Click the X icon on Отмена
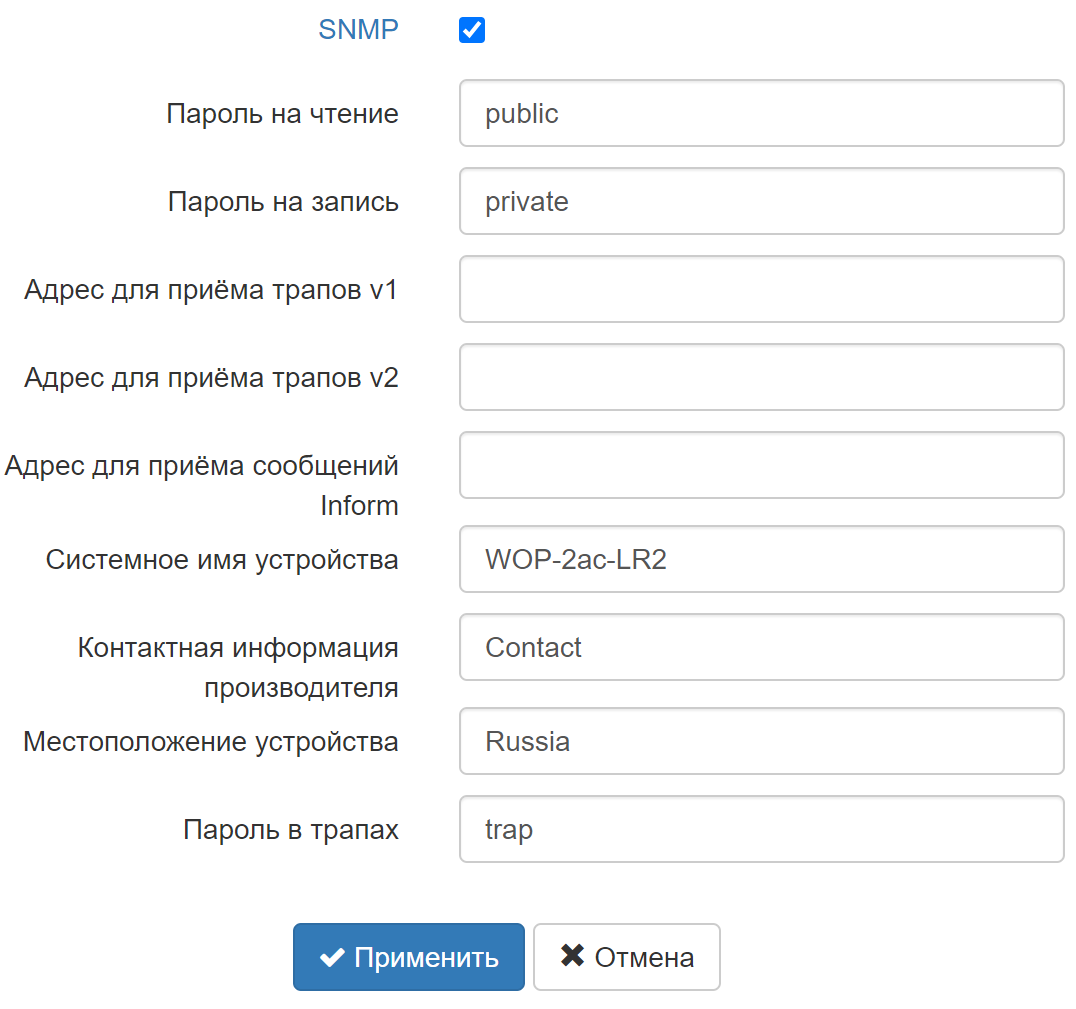Image resolution: width=1076 pixels, height=1009 pixels. 572,956
